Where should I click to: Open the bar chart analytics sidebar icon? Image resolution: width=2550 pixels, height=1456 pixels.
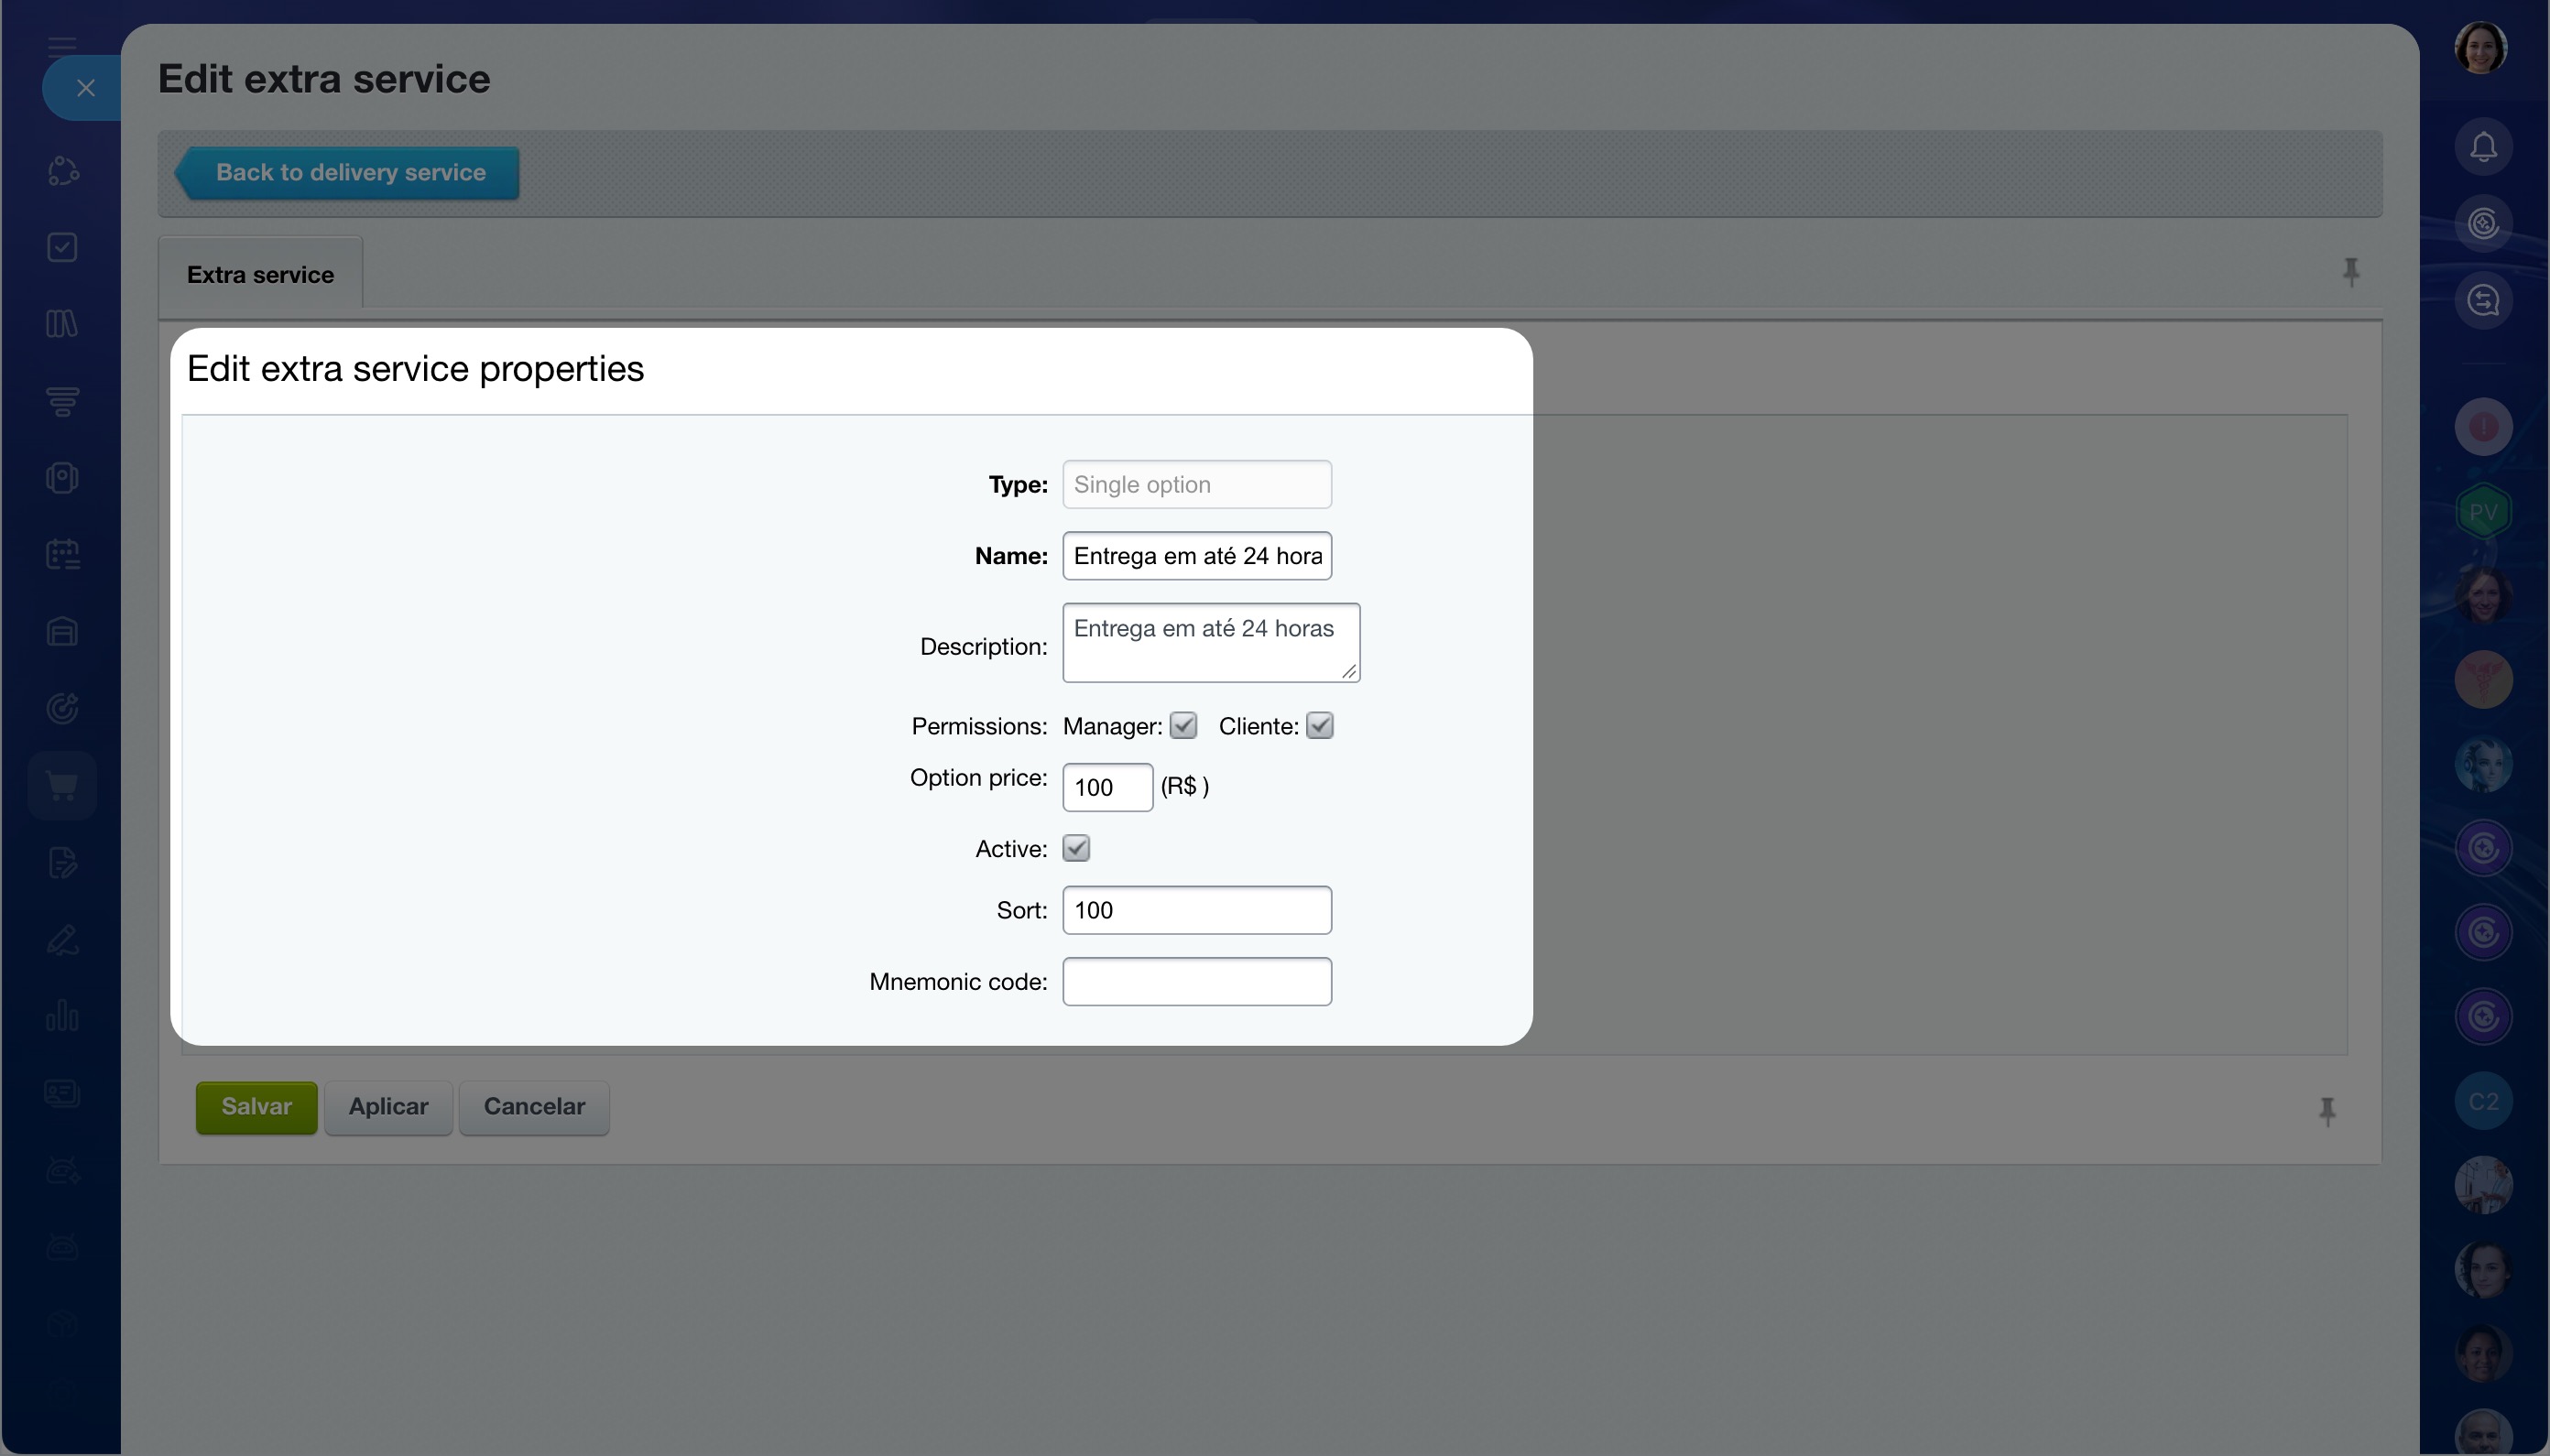[62, 1016]
